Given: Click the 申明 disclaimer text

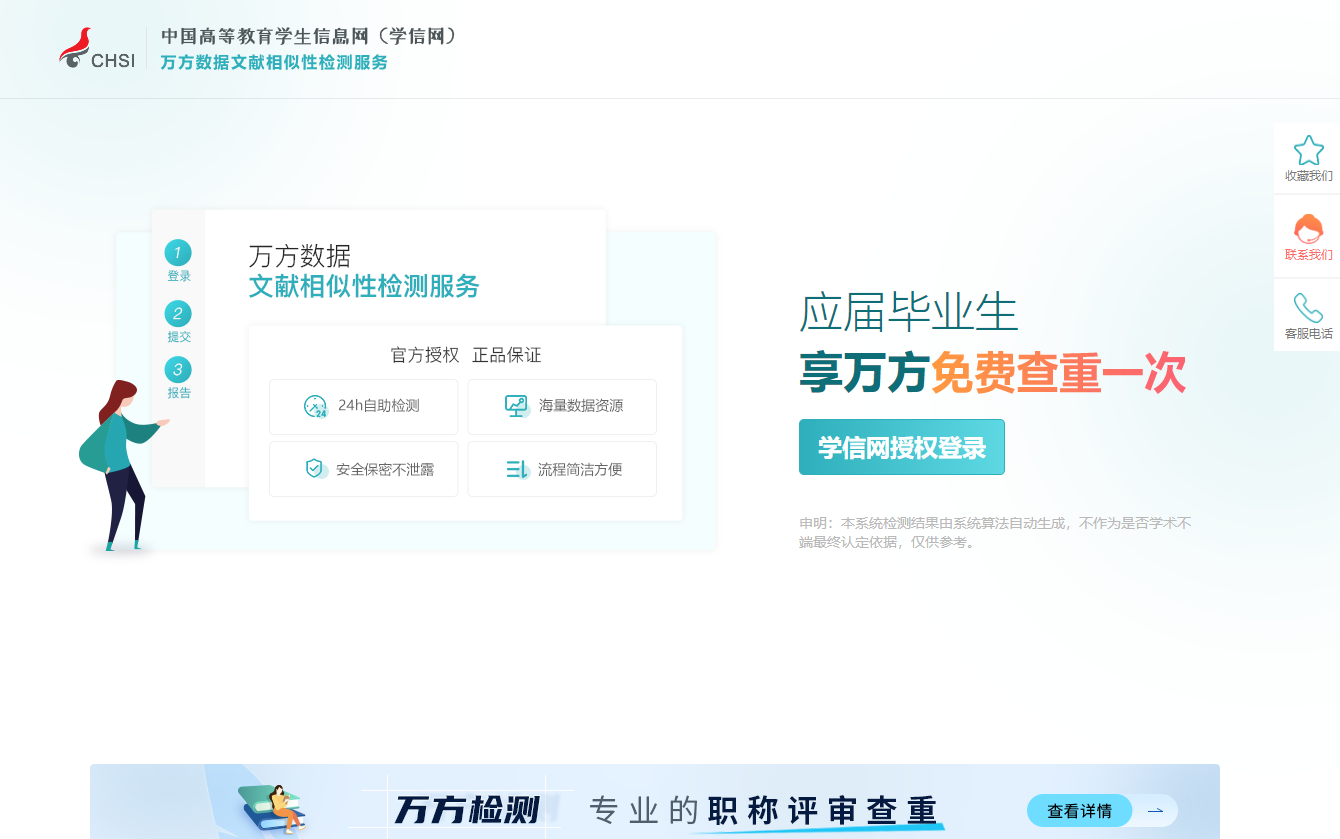Looking at the screenshot, I should point(995,532).
